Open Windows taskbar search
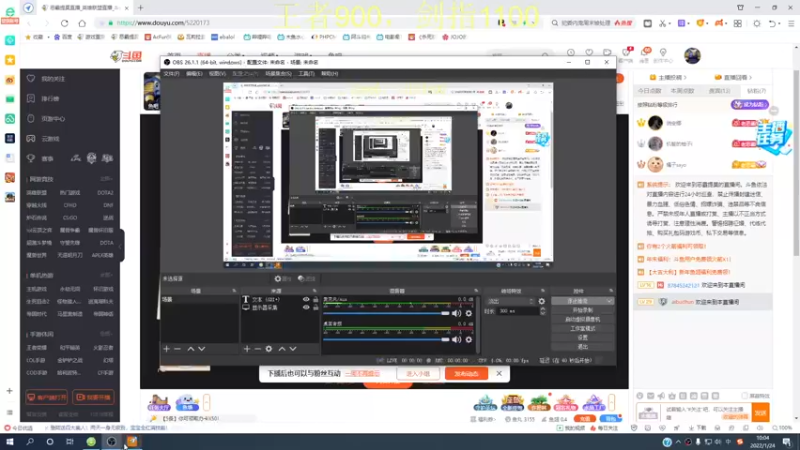Screen dimensions: 800x450 [30, 442]
